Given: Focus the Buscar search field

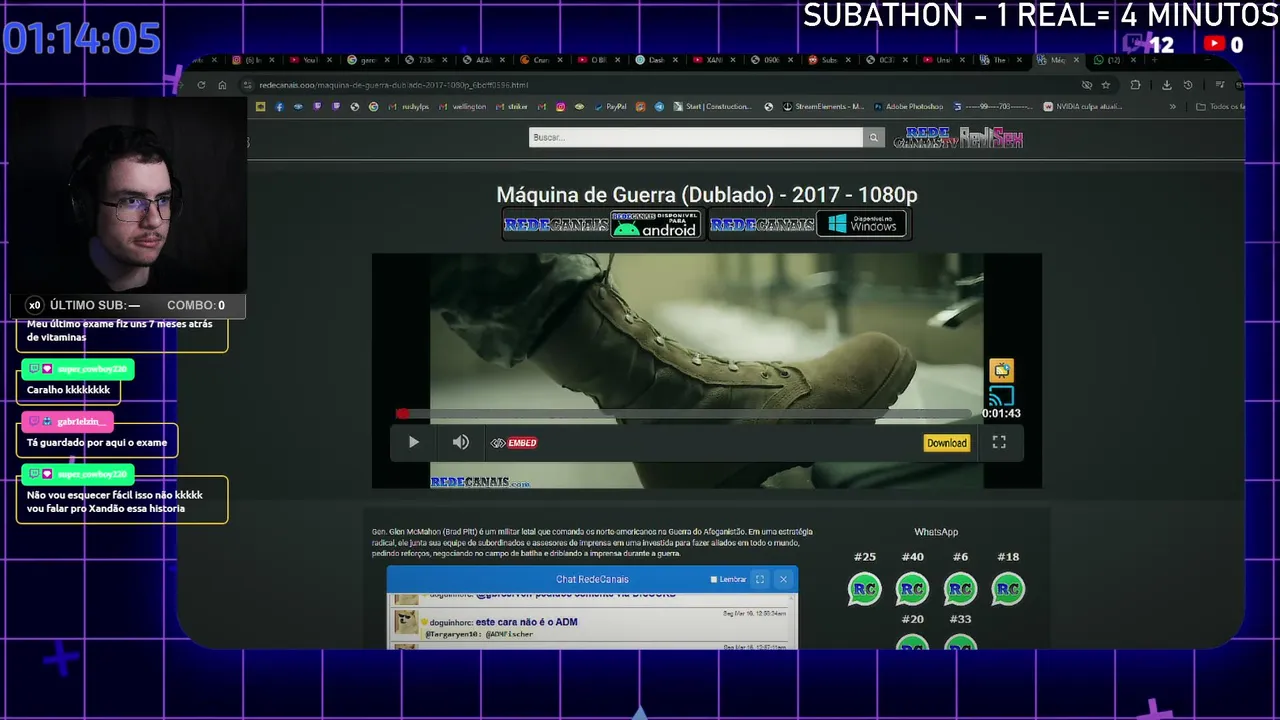Looking at the screenshot, I should (x=695, y=137).
